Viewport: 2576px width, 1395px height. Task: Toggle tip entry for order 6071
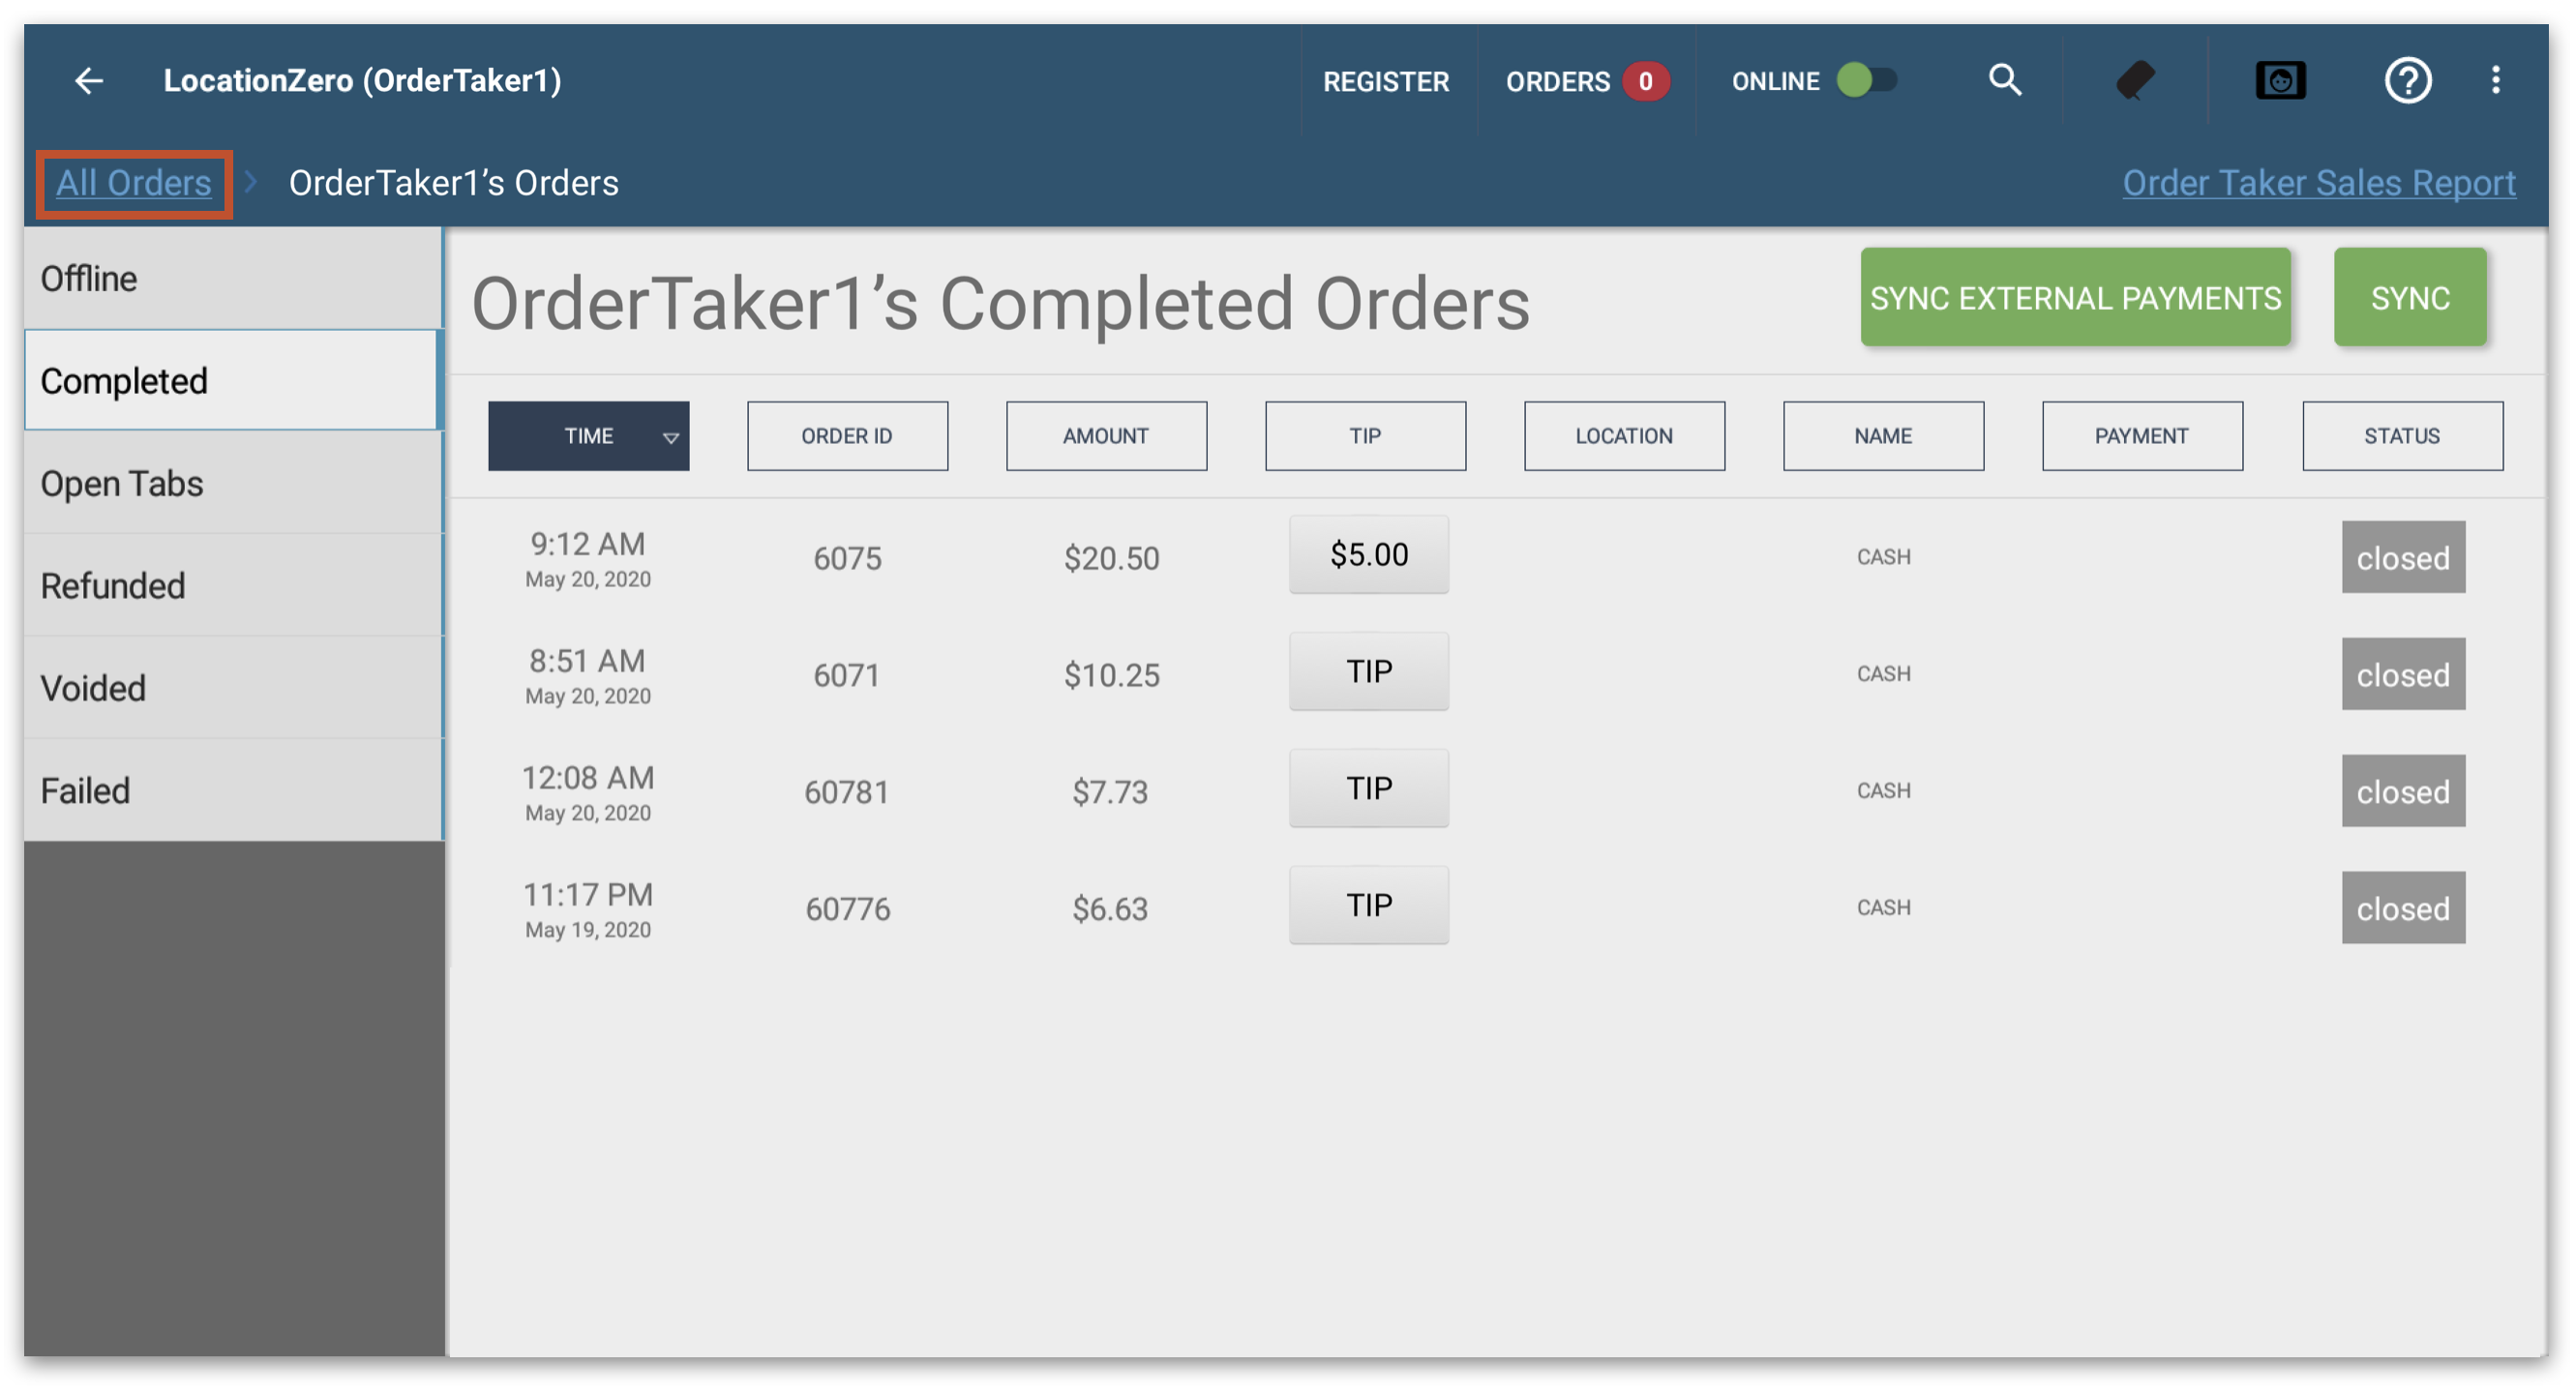pos(1368,670)
